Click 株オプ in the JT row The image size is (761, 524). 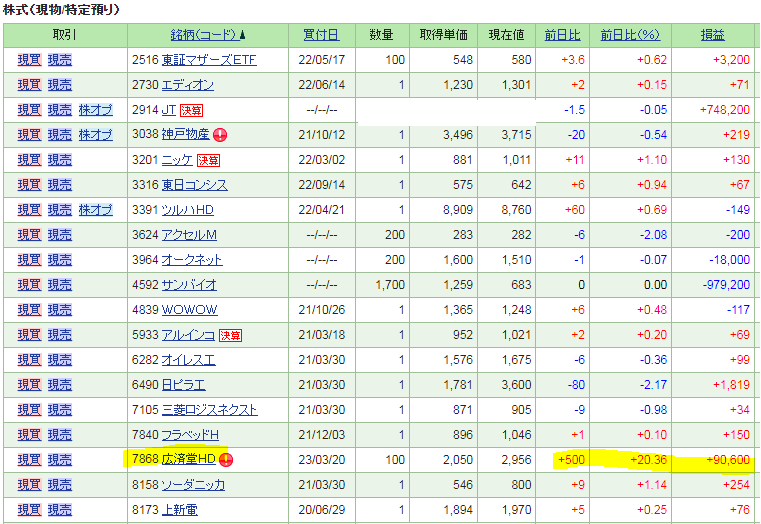point(96,110)
